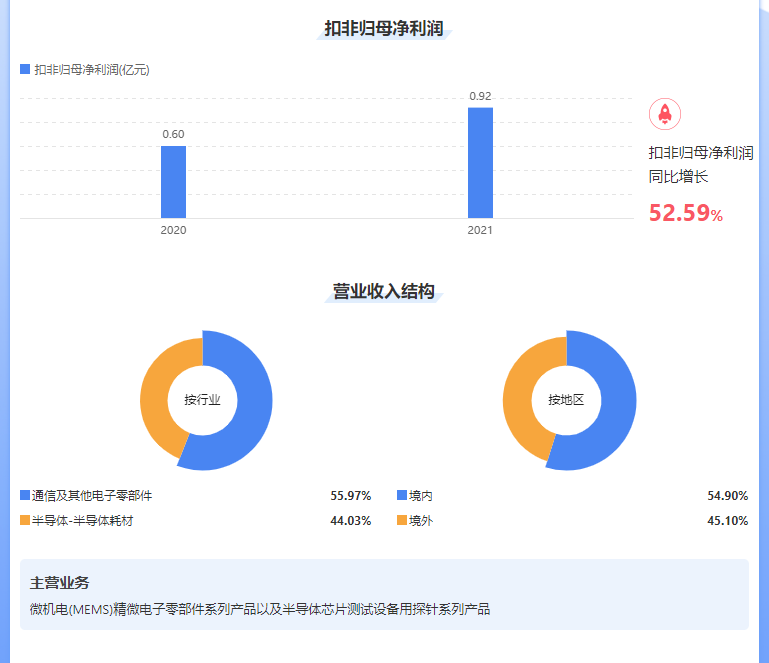Click the 0.92 value label above bar
Image resolution: width=769 pixels, height=663 pixels.
[480, 96]
